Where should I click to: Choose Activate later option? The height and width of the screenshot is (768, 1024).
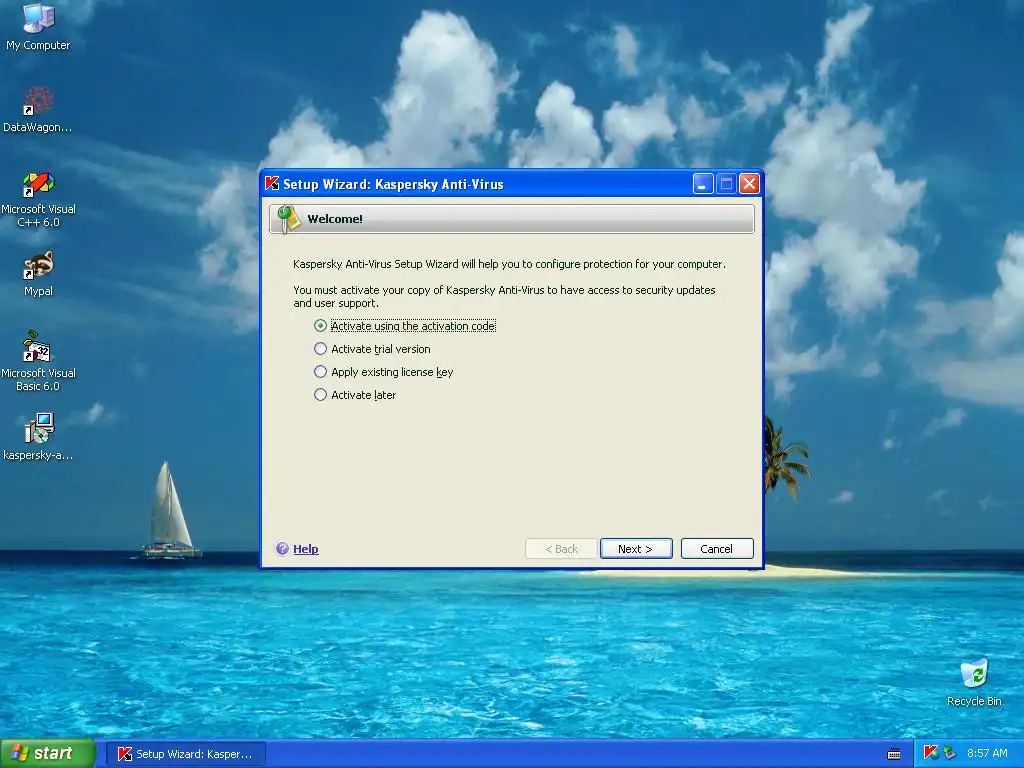(x=355, y=394)
